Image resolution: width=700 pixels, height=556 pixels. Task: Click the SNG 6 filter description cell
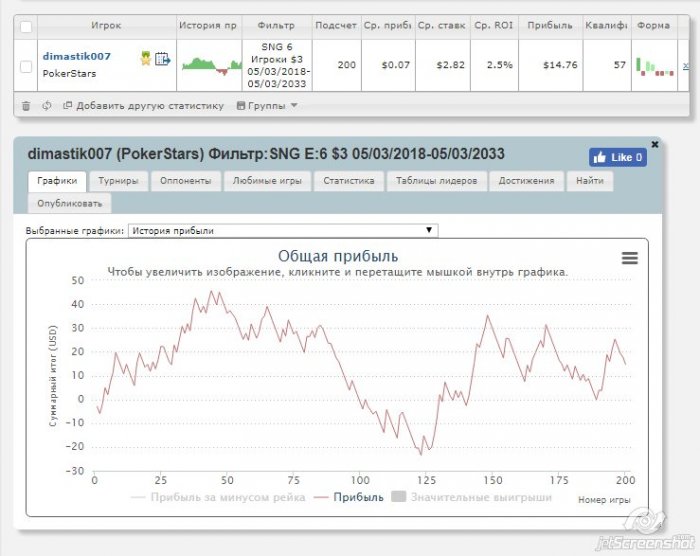[277, 65]
